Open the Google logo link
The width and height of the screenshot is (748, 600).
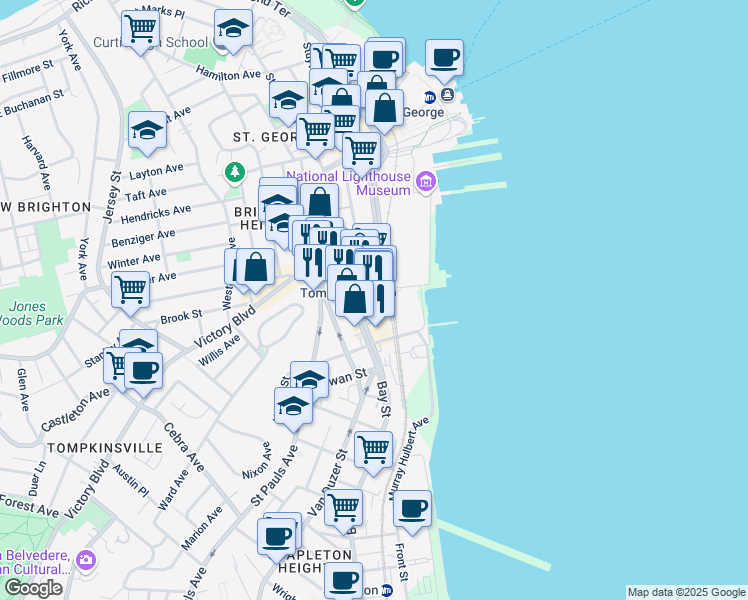click(34, 589)
